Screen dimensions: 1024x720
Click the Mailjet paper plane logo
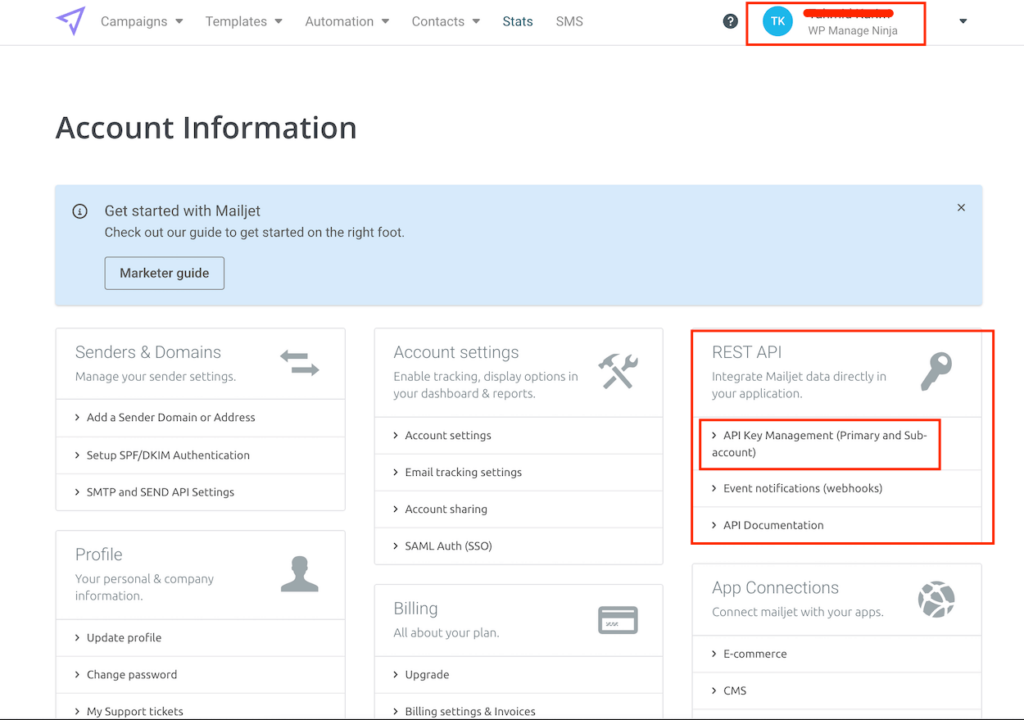pos(71,20)
